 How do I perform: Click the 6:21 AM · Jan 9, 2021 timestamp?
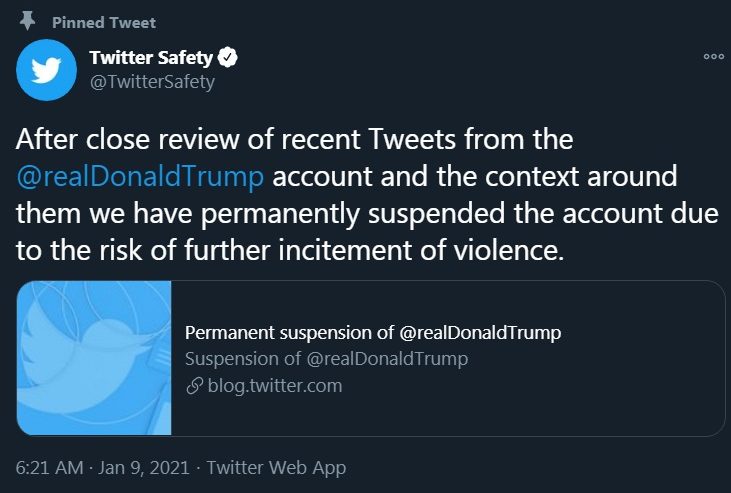(x=103, y=467)
